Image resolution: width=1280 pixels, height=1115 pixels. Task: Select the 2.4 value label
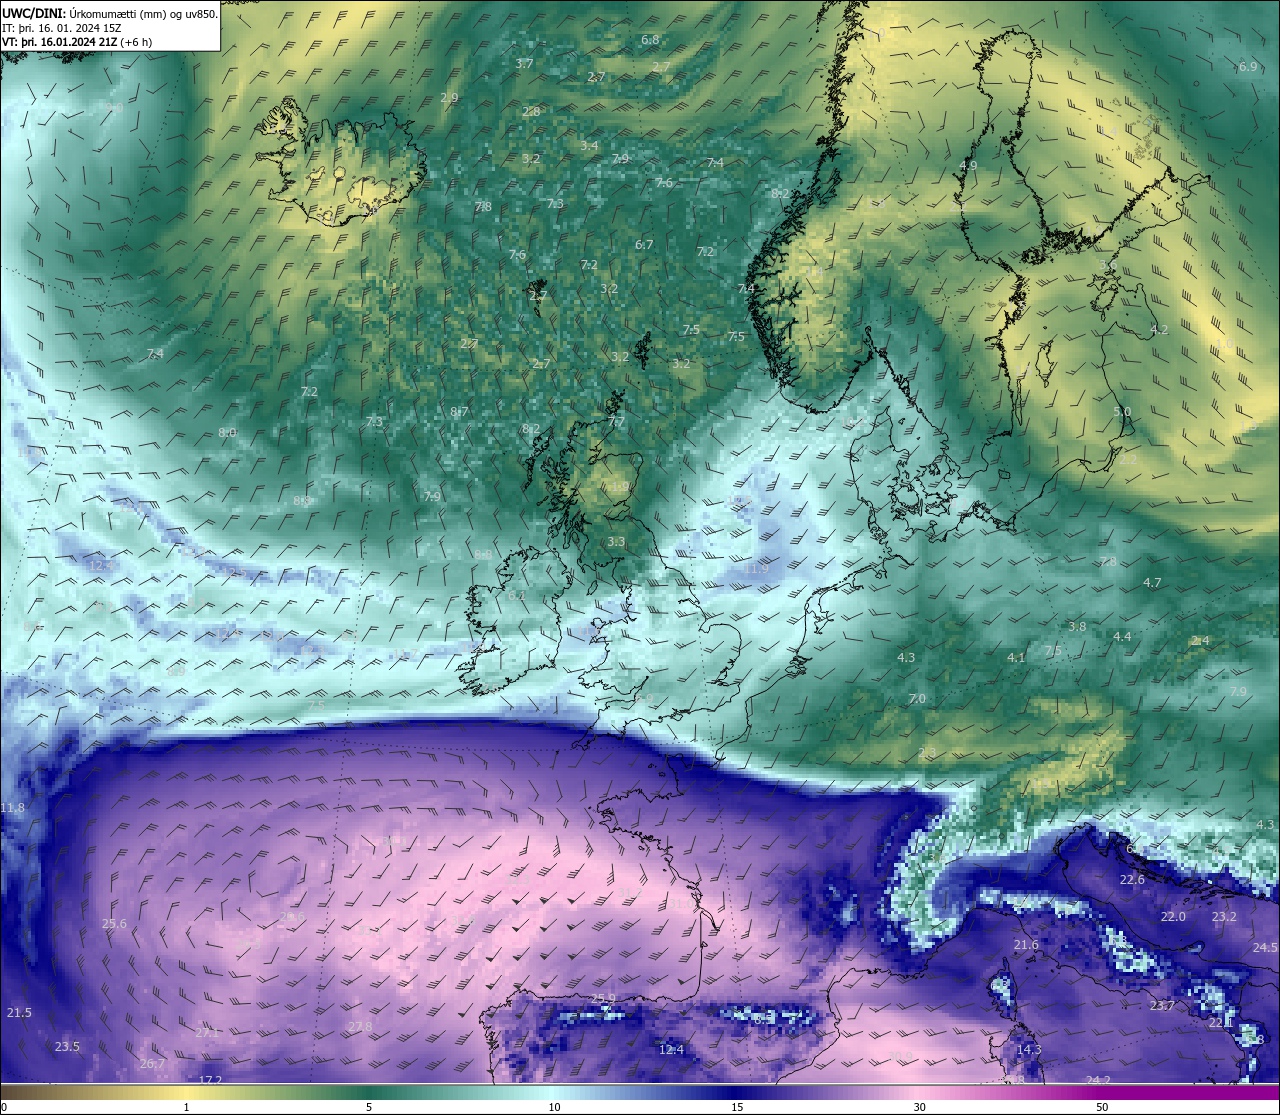[x=1200, y=641]
